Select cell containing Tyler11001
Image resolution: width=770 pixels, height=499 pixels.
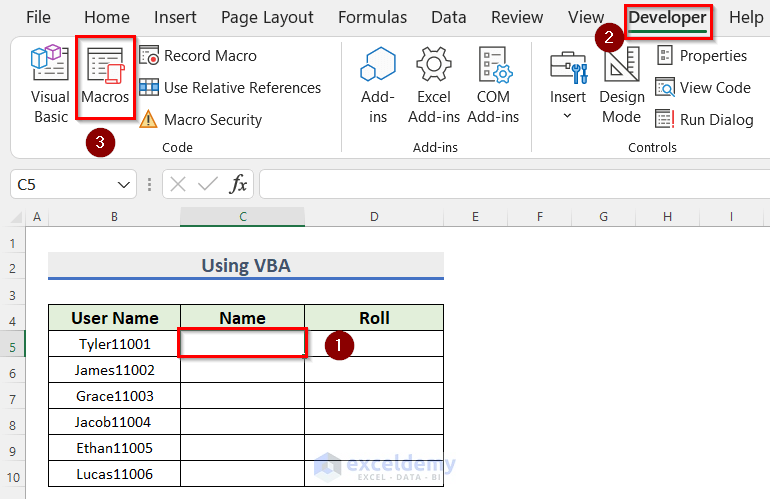(x=114, y=344)
